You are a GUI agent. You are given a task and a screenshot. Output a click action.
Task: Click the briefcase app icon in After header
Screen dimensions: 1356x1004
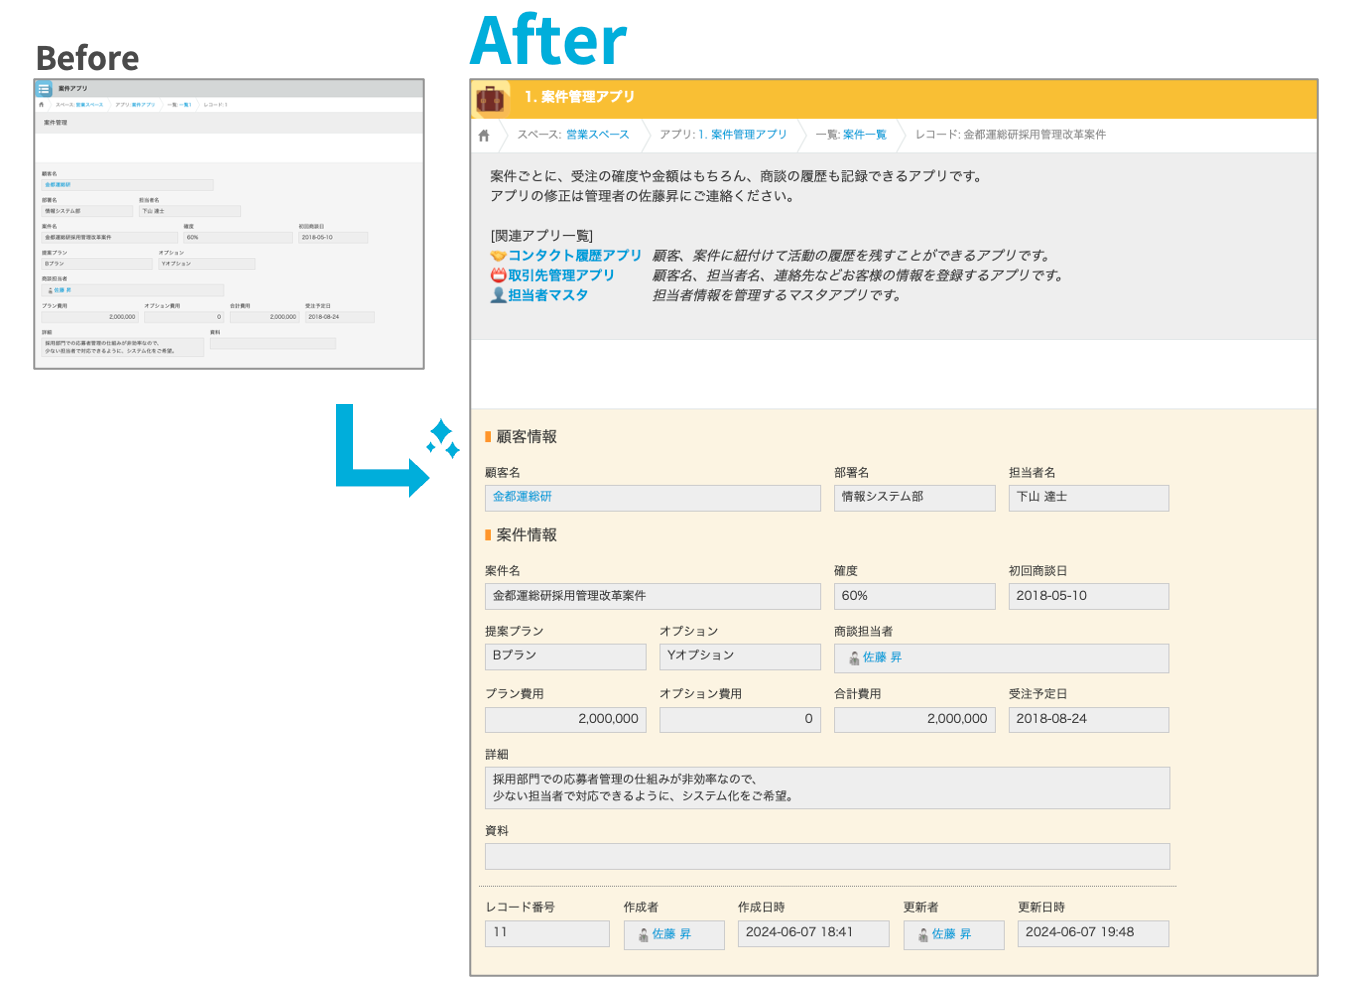coord(490,98)
